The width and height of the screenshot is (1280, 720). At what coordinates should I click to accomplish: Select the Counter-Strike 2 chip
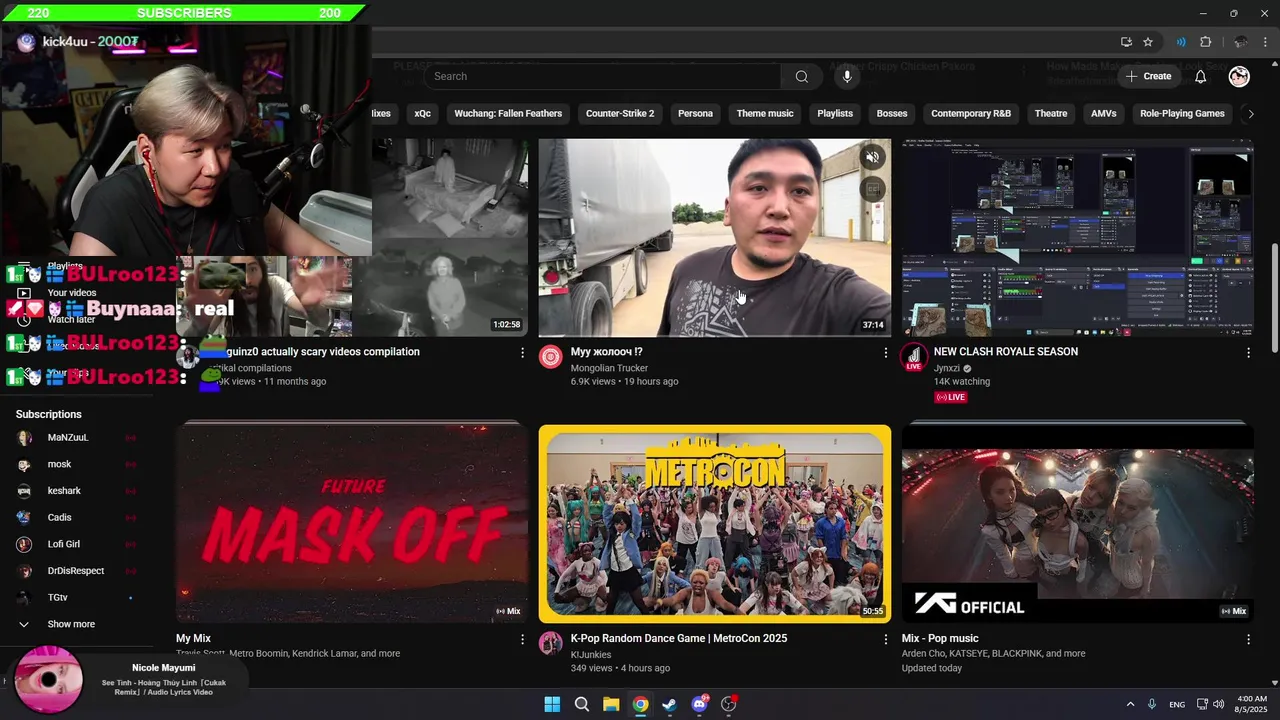[620, 113]
